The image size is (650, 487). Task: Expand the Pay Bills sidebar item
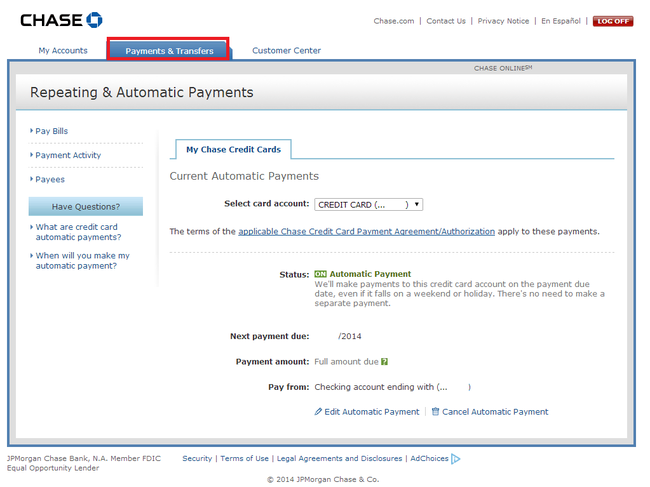tap(51, 131)
